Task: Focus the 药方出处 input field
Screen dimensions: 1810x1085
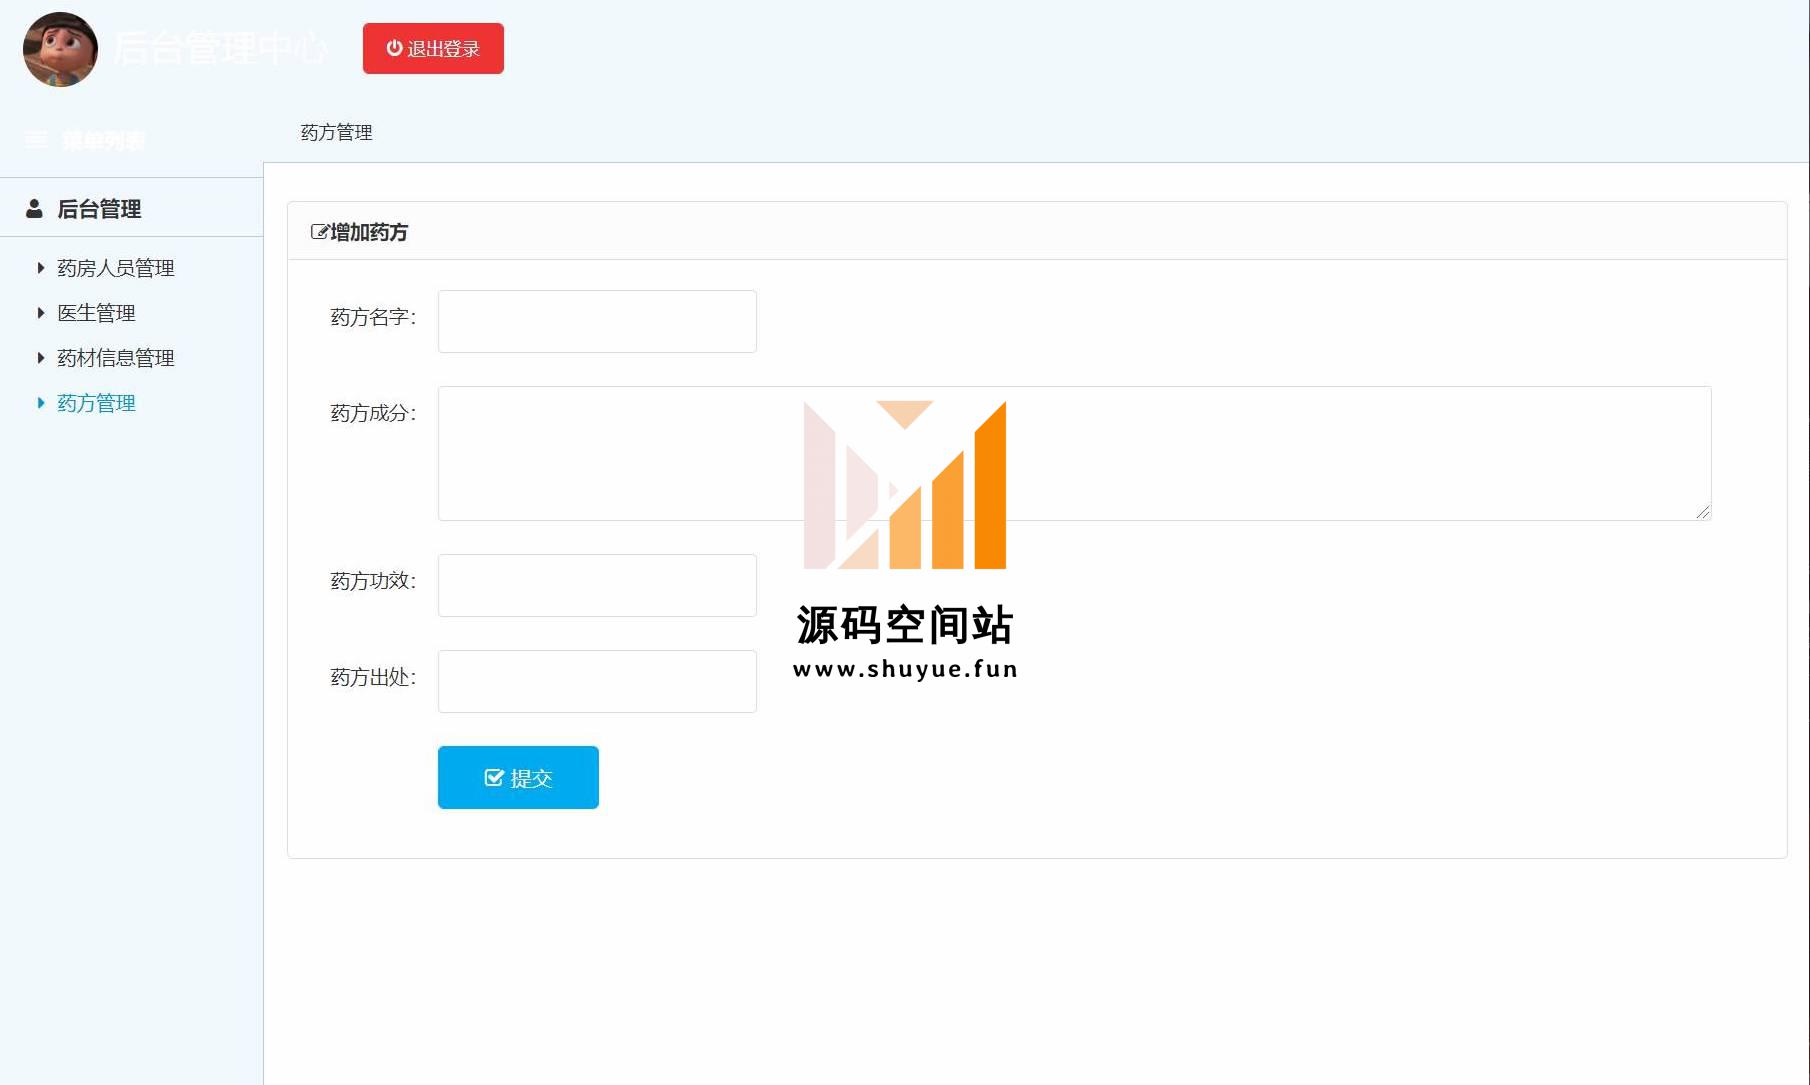Action: 597,681
